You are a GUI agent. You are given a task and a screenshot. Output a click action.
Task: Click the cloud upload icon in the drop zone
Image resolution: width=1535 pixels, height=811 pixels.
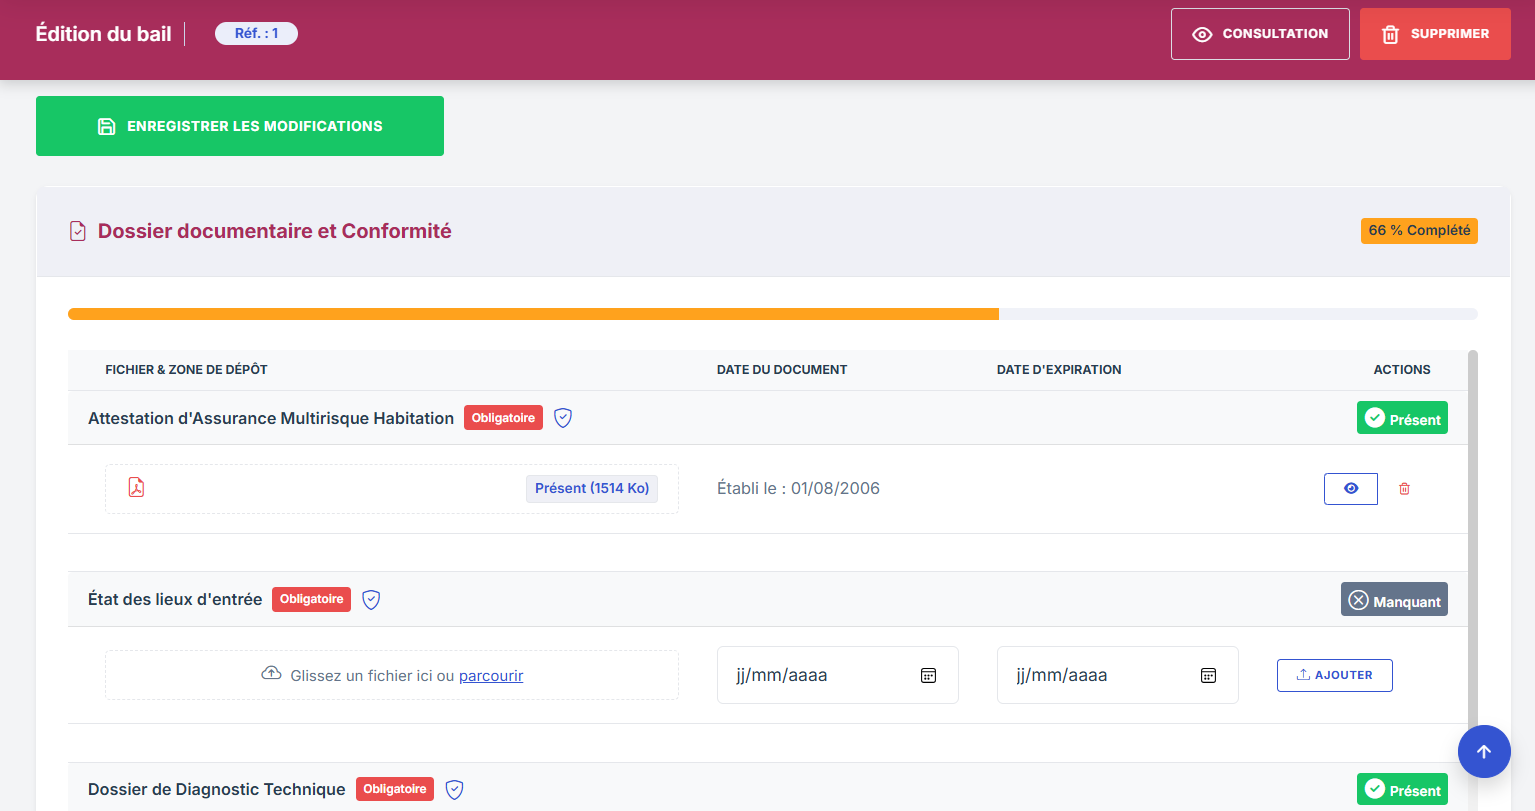tap(271, 673)
